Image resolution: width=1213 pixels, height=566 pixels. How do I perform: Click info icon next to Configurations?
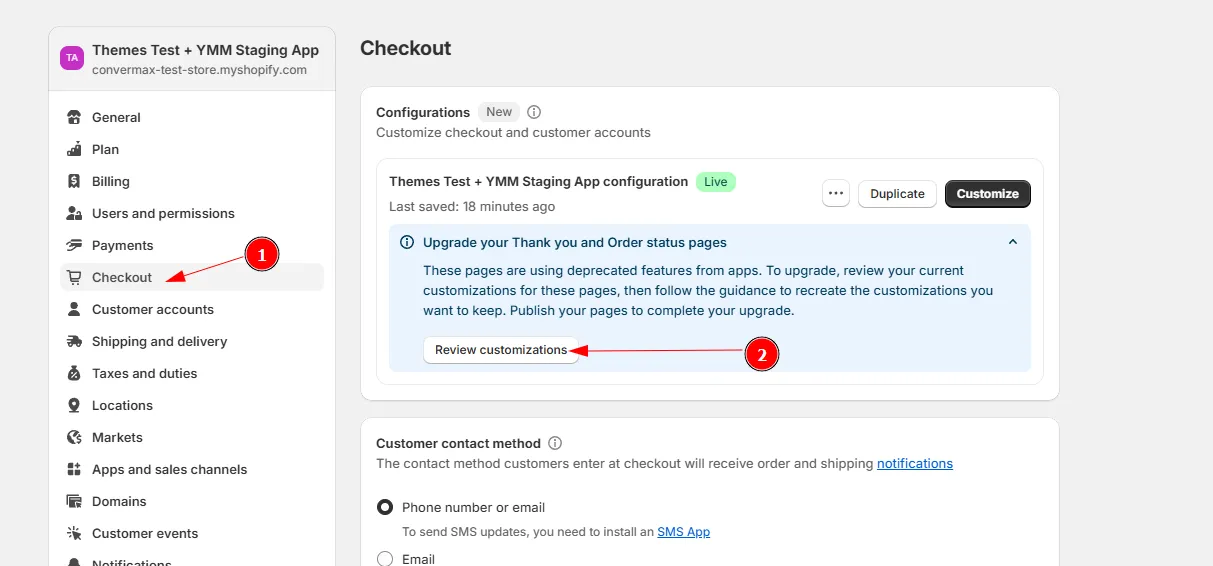click(534, 113)
